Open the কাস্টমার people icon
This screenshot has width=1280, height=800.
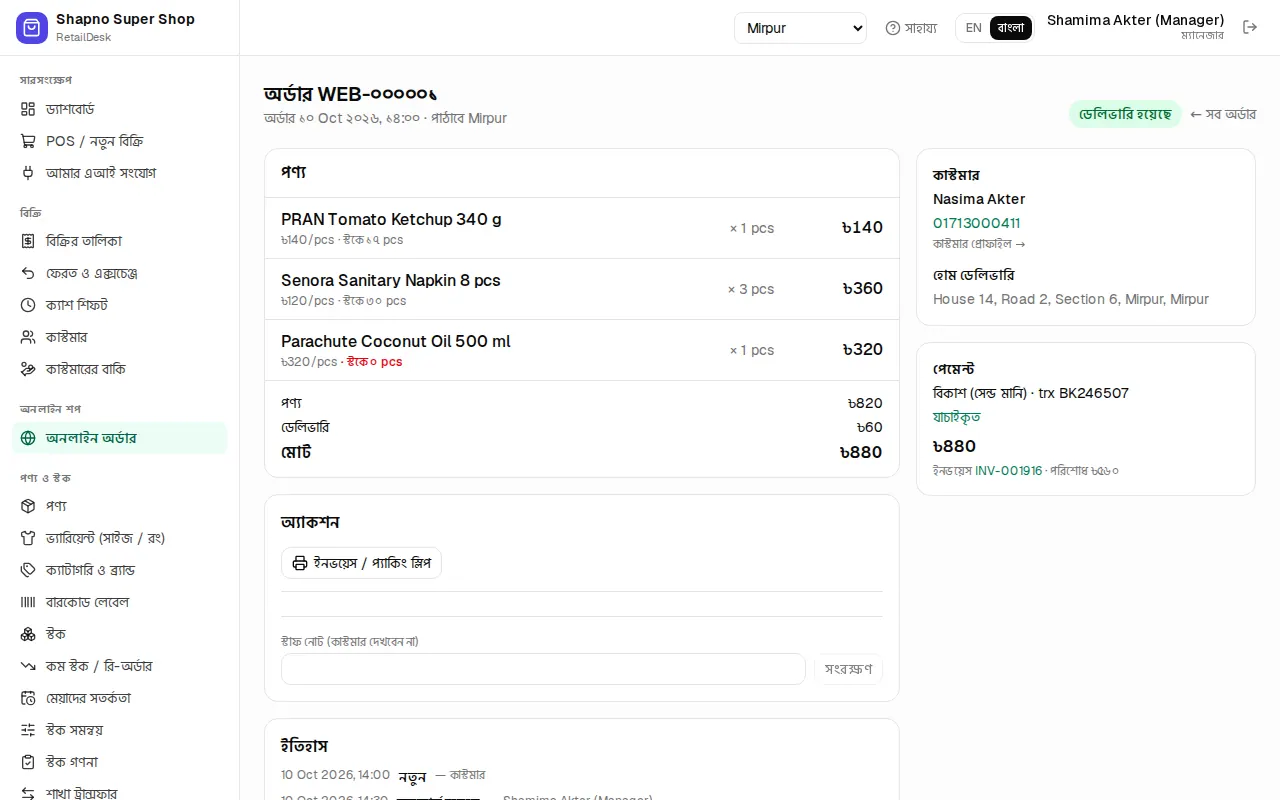(28, 337)
